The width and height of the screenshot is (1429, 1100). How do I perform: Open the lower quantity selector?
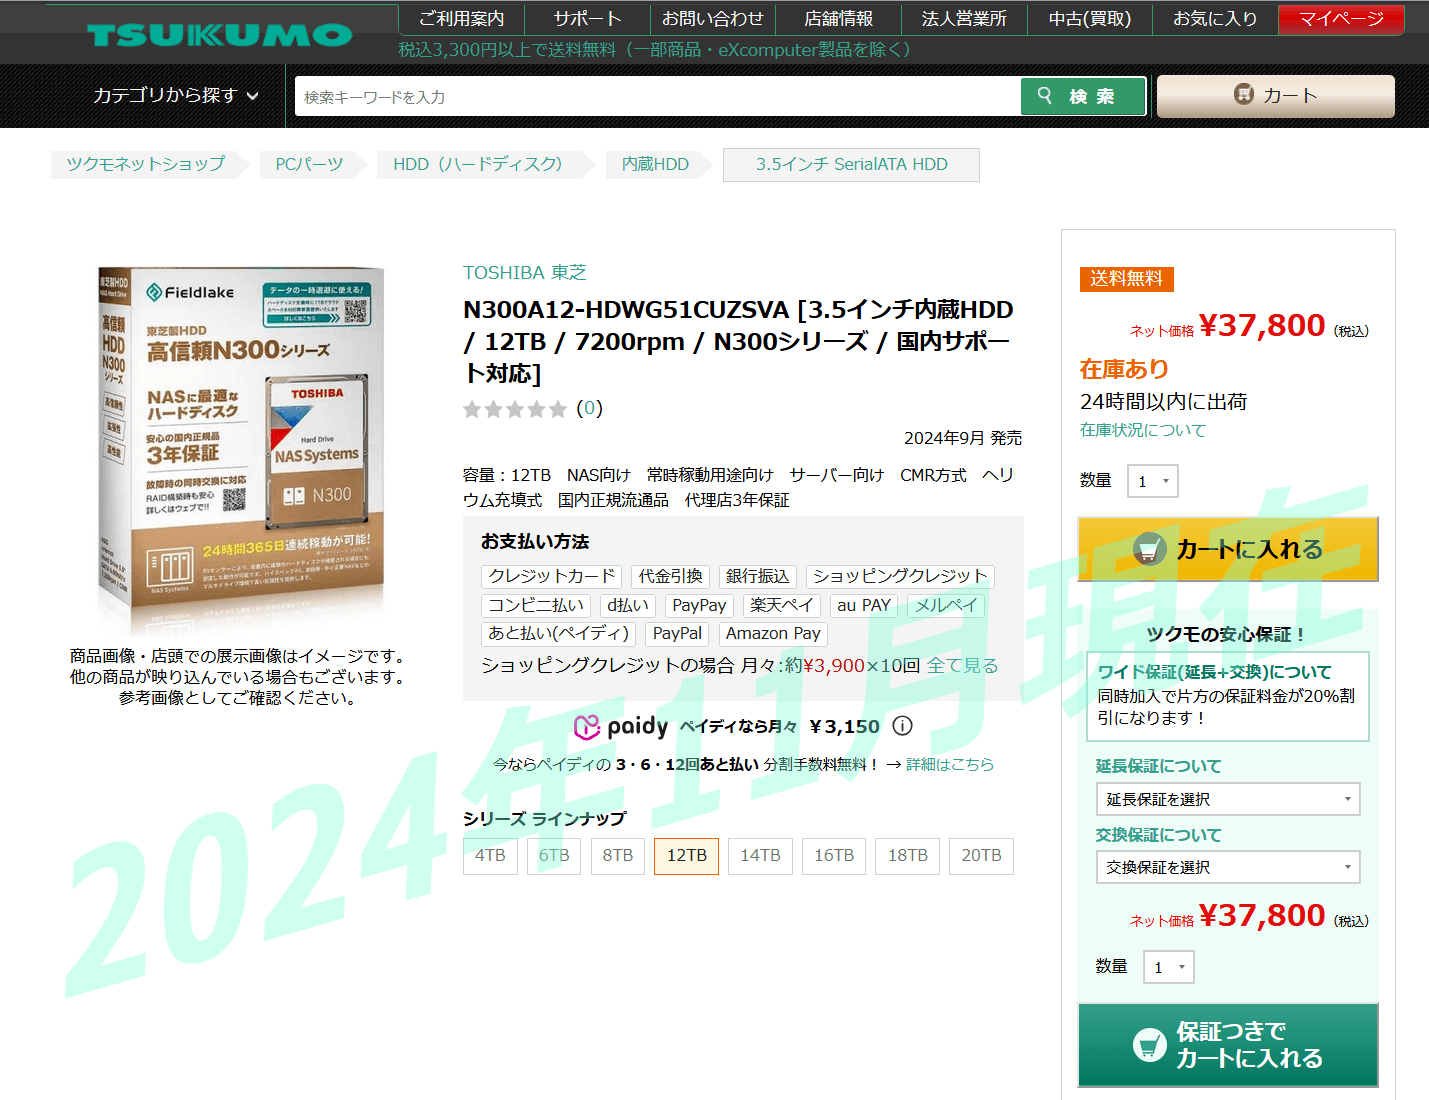(1169, 967)
